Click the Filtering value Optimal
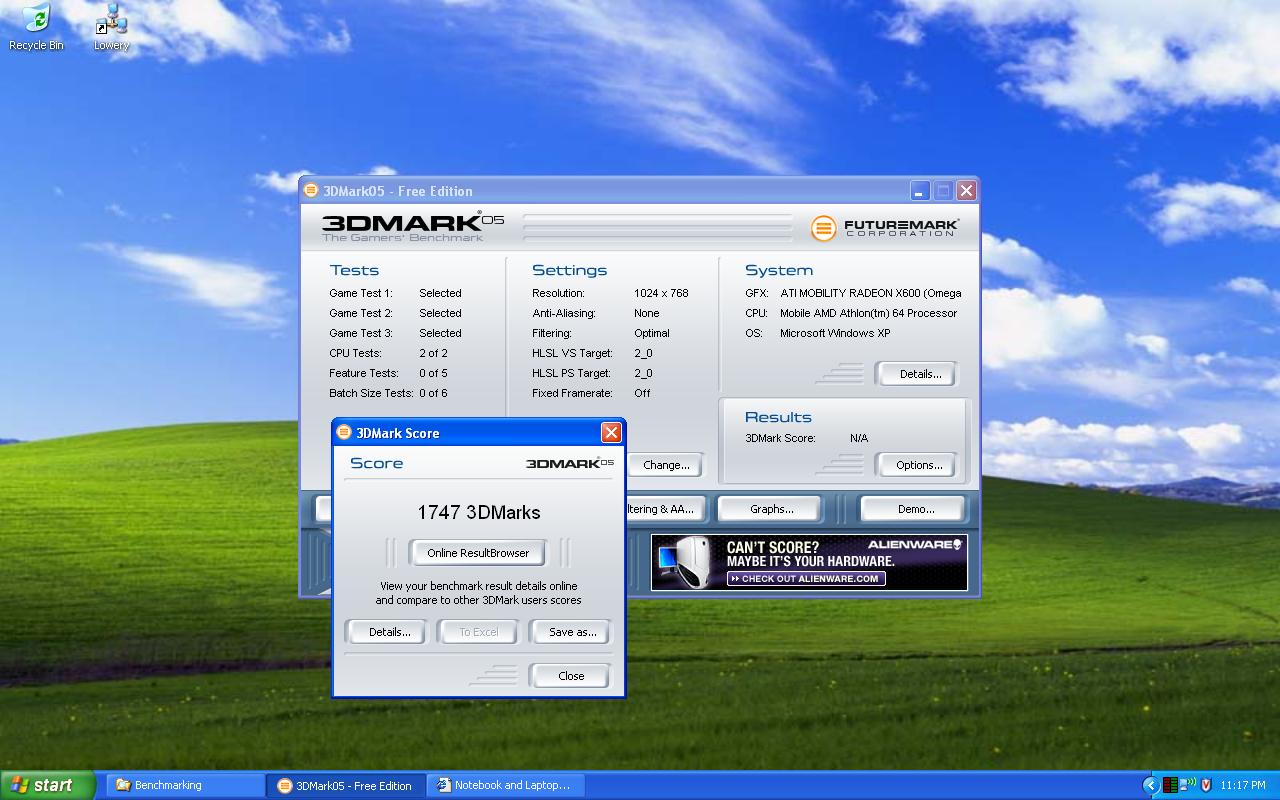The width and height of the screenshot is (1280, 800). [652, 333]
